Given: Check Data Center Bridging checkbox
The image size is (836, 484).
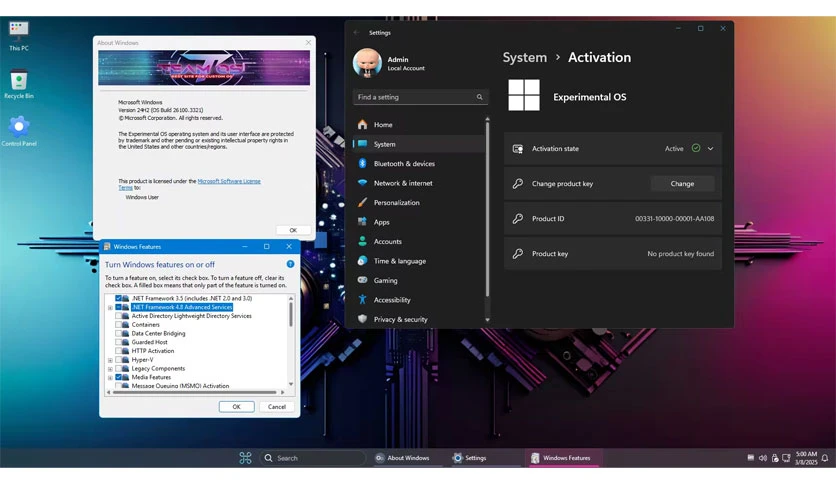Looking at the screenshot, I should tap(118, 333).
